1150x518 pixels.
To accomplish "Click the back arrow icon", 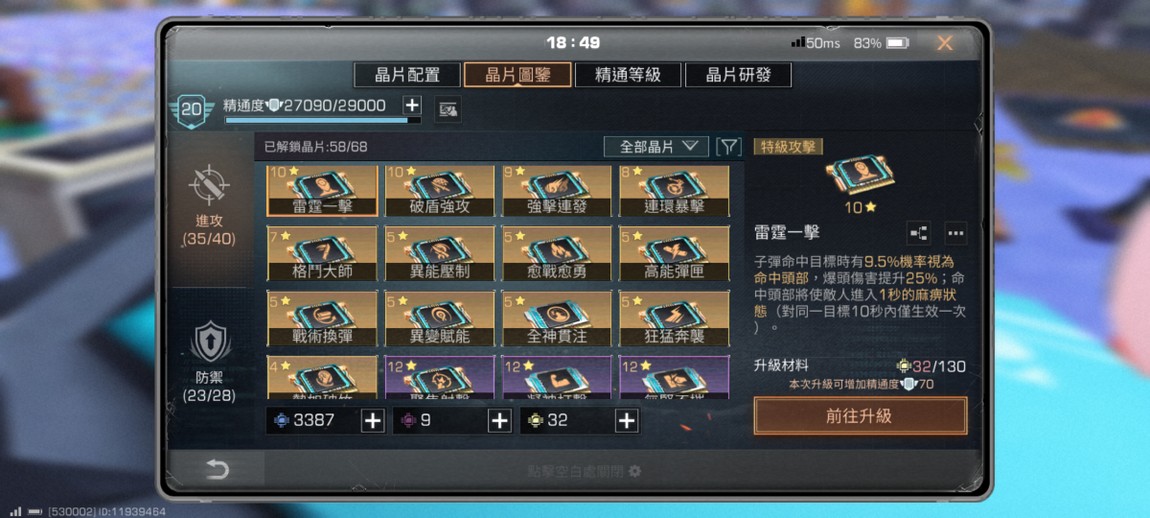I will (x=217, y=470).
